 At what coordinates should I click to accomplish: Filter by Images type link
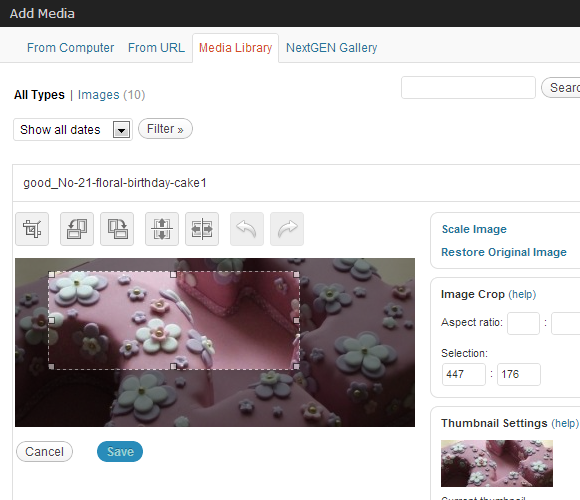point(99,95)
